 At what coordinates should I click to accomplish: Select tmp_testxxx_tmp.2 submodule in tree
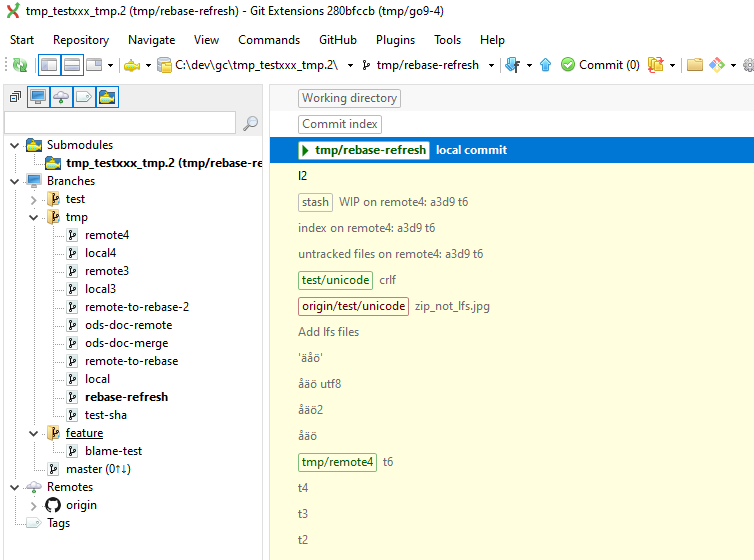[x=163, y=163]
